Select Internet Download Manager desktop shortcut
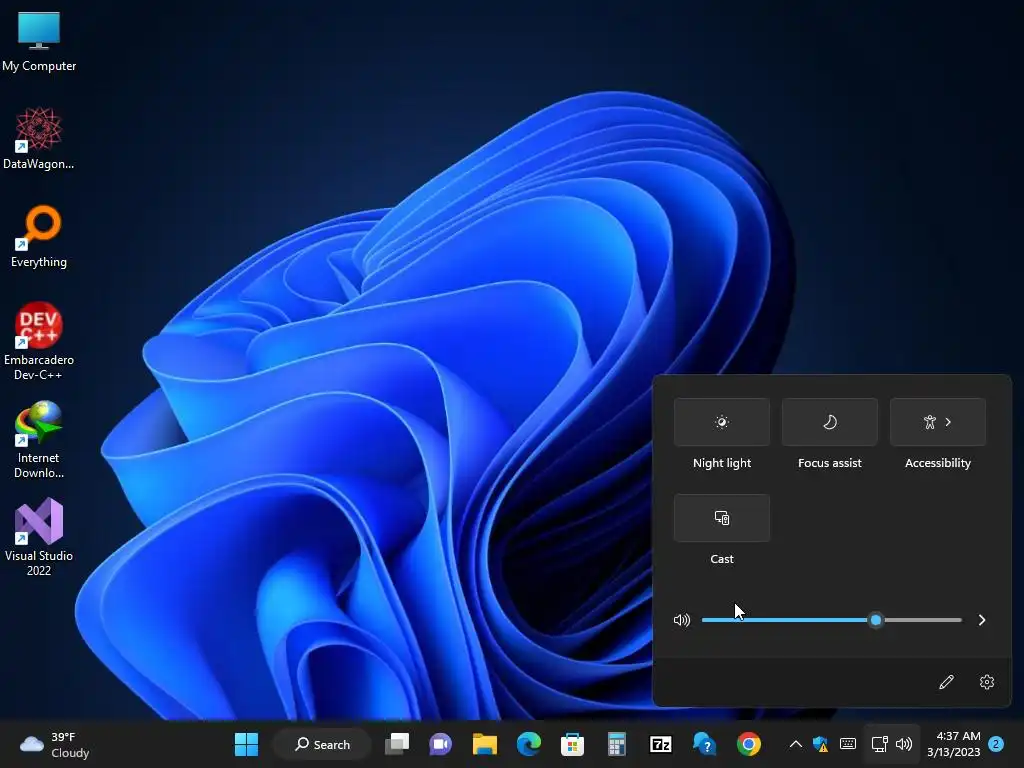Screen dimensions: 1024x768 pyautogui.click(x=39, y=439)
